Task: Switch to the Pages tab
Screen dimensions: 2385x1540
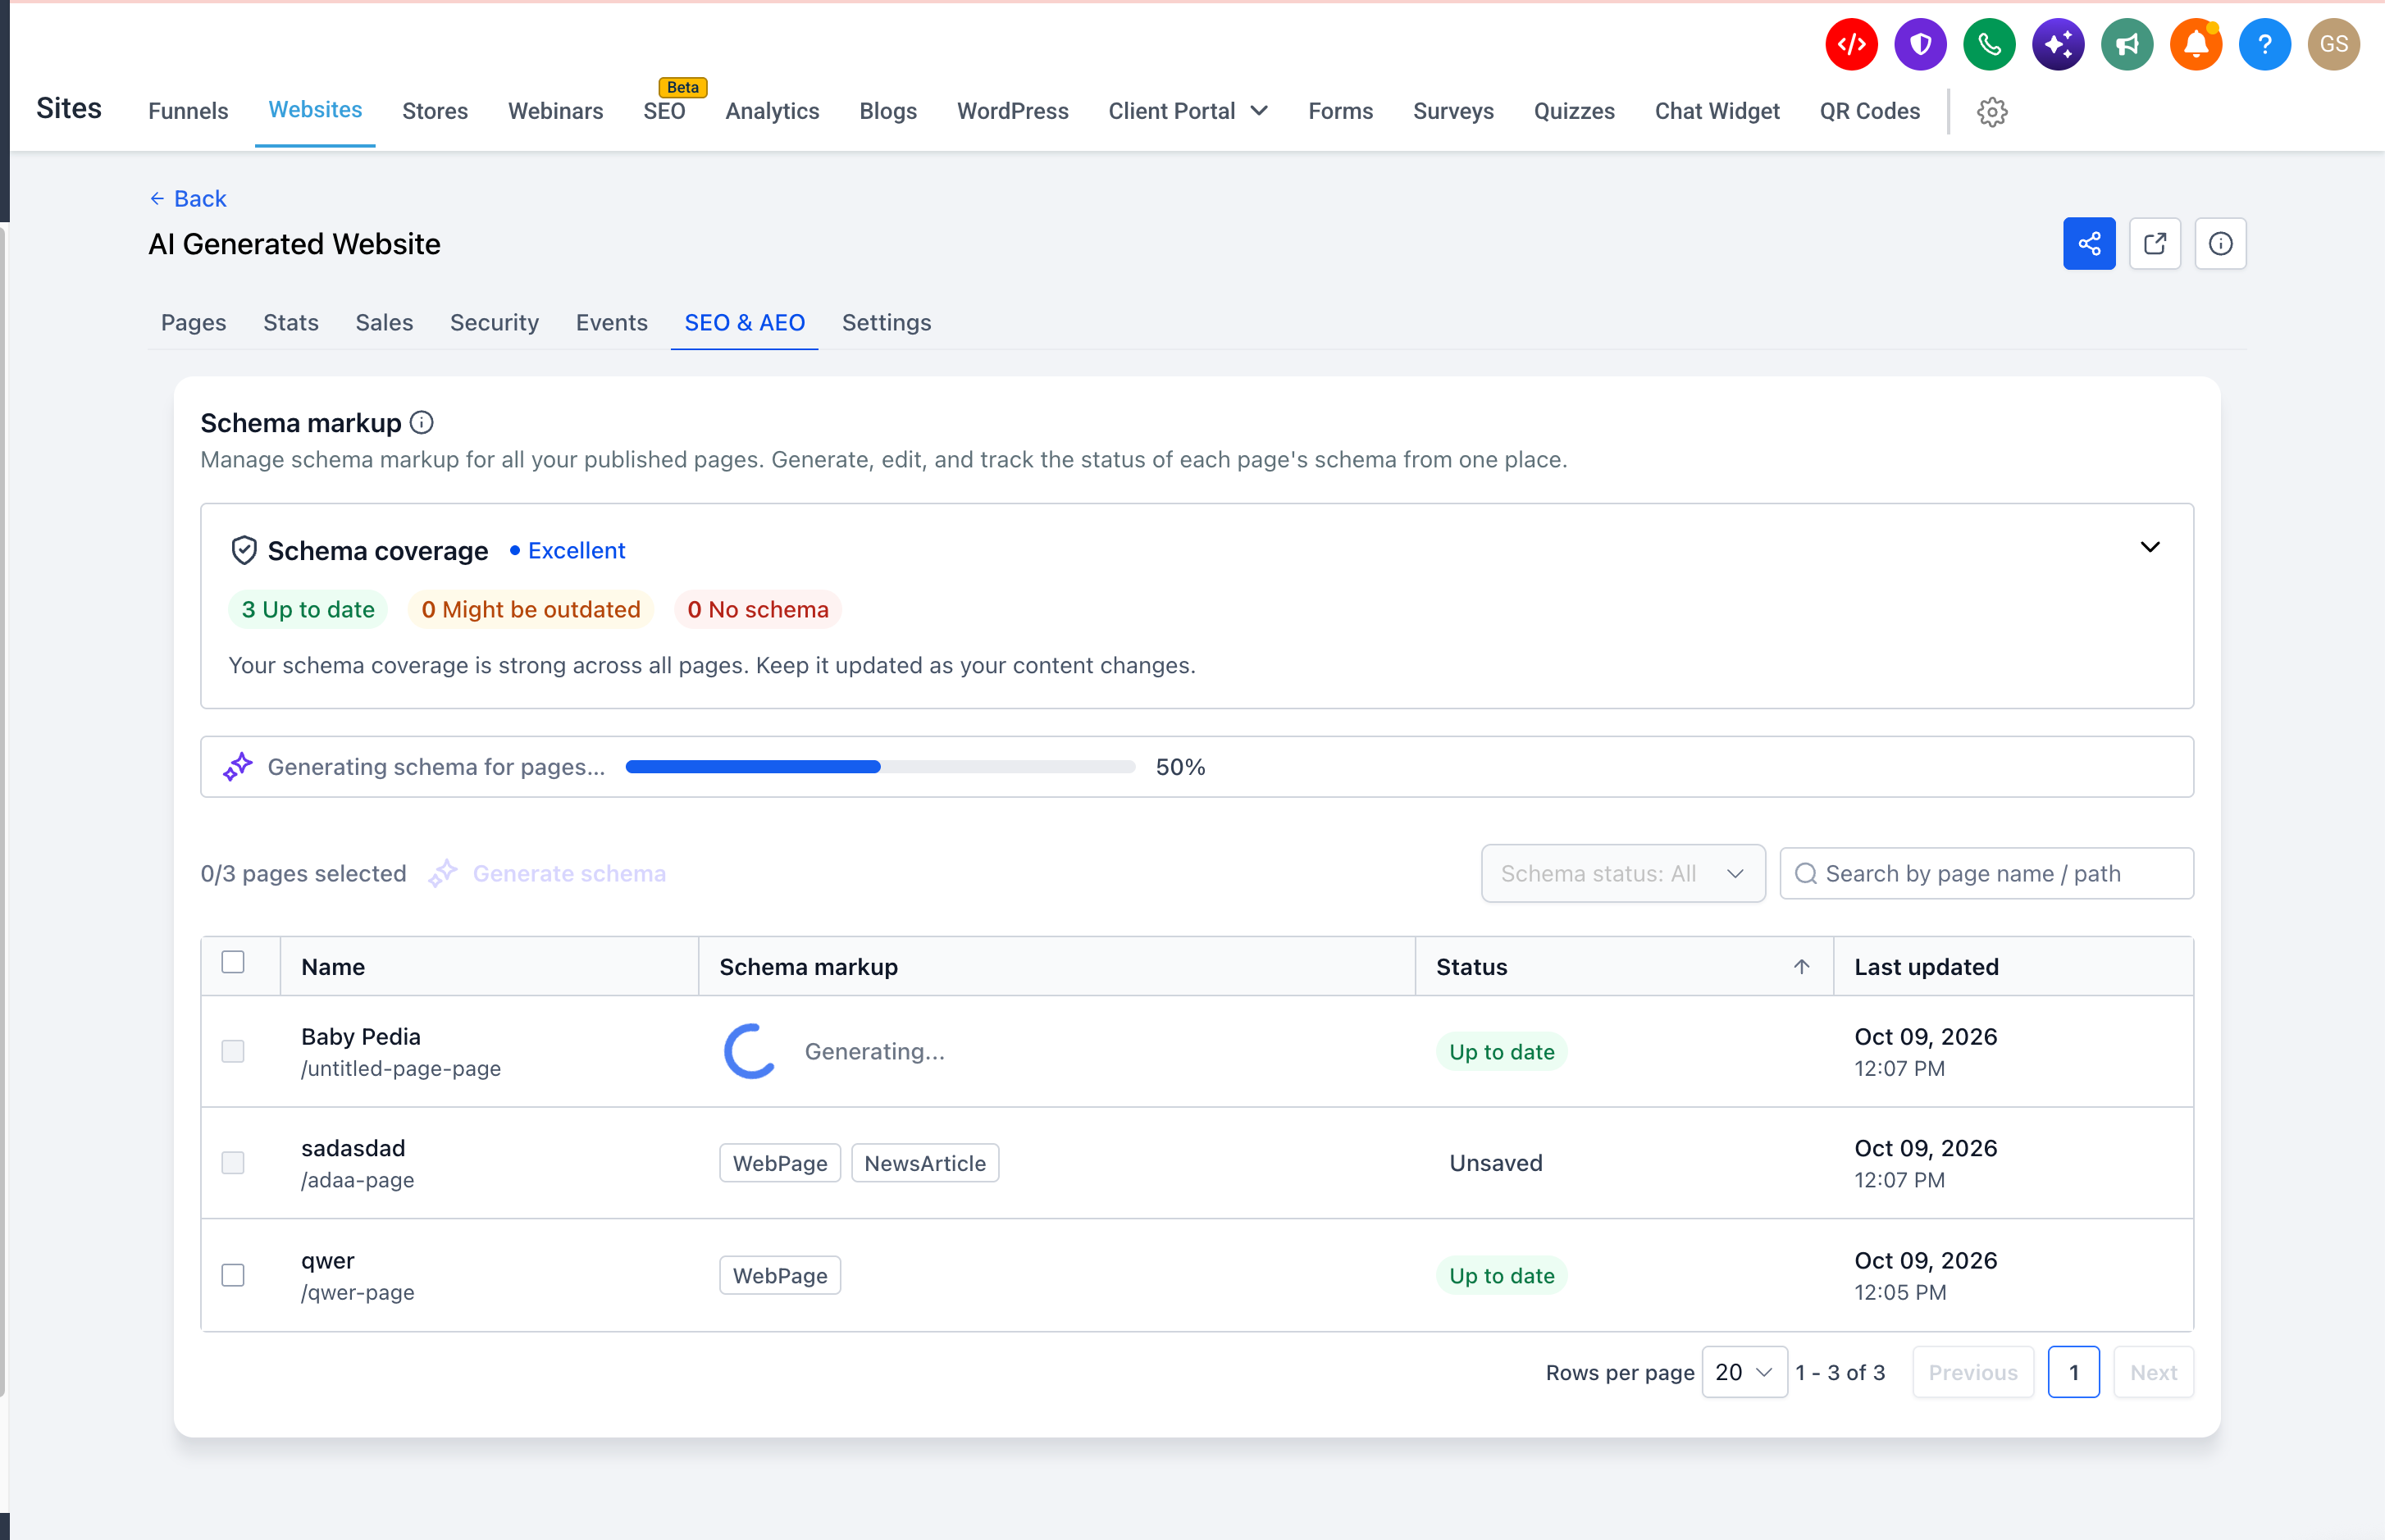Action: coord(193,322)
